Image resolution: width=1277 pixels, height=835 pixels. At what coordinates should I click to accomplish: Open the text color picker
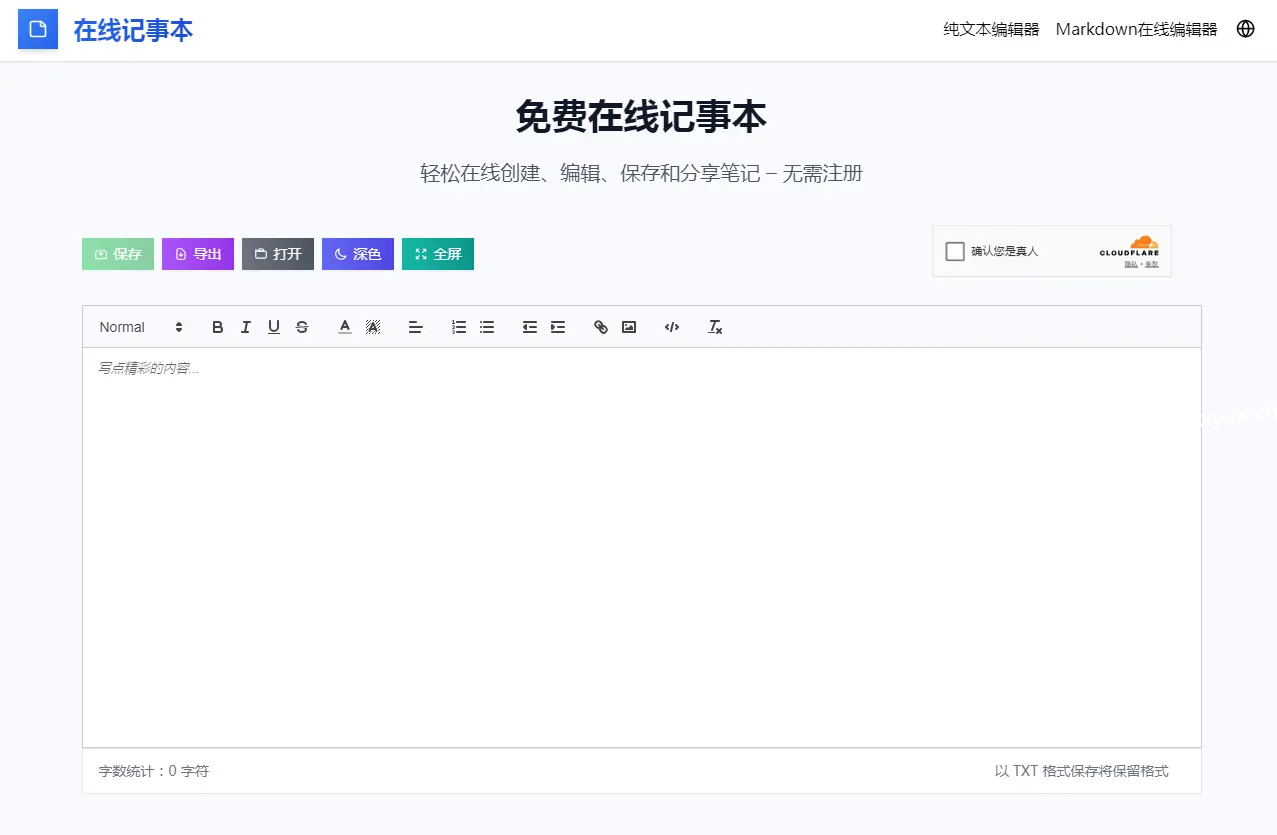click(x=345, y=327)
